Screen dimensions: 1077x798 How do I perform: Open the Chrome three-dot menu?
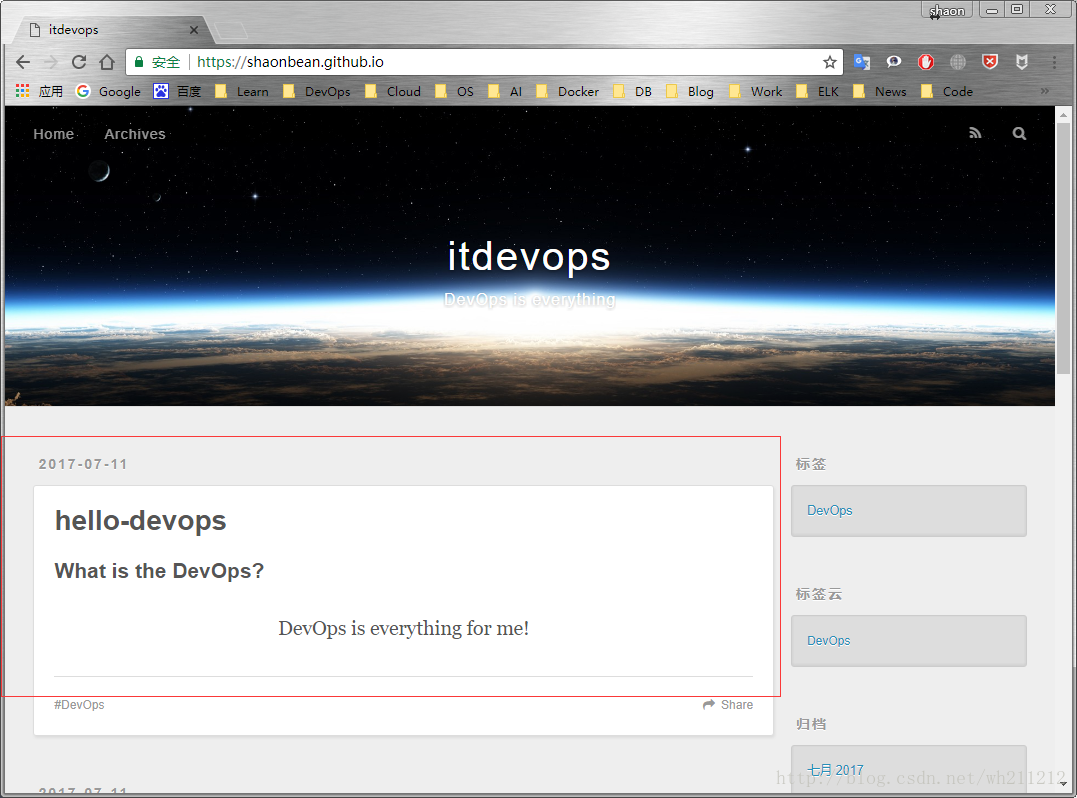tap(1053, 61)
